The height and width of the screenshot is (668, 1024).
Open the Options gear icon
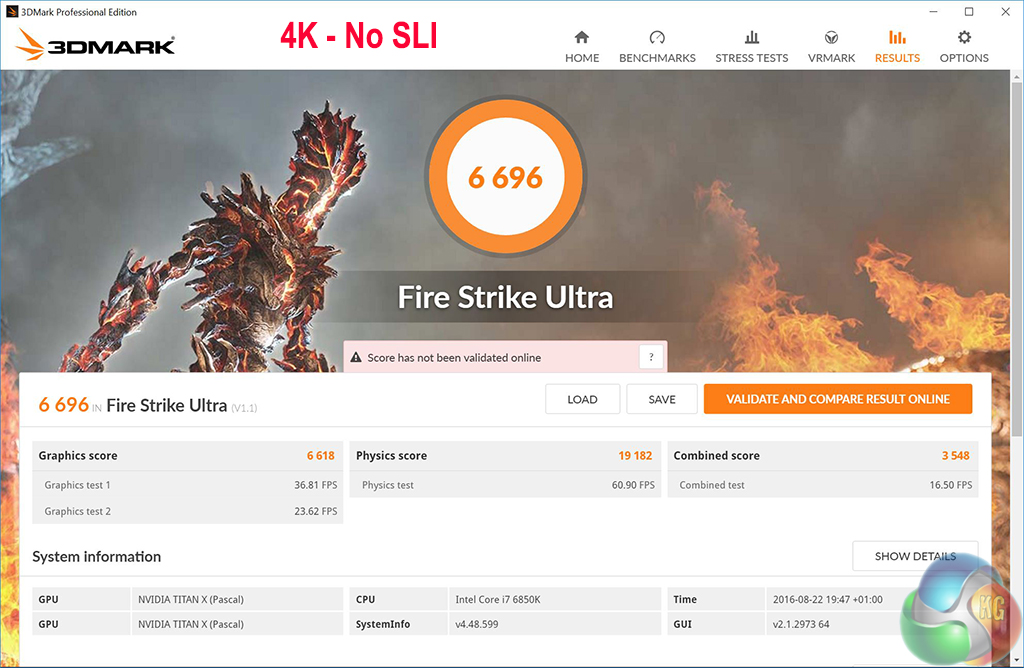964,37
